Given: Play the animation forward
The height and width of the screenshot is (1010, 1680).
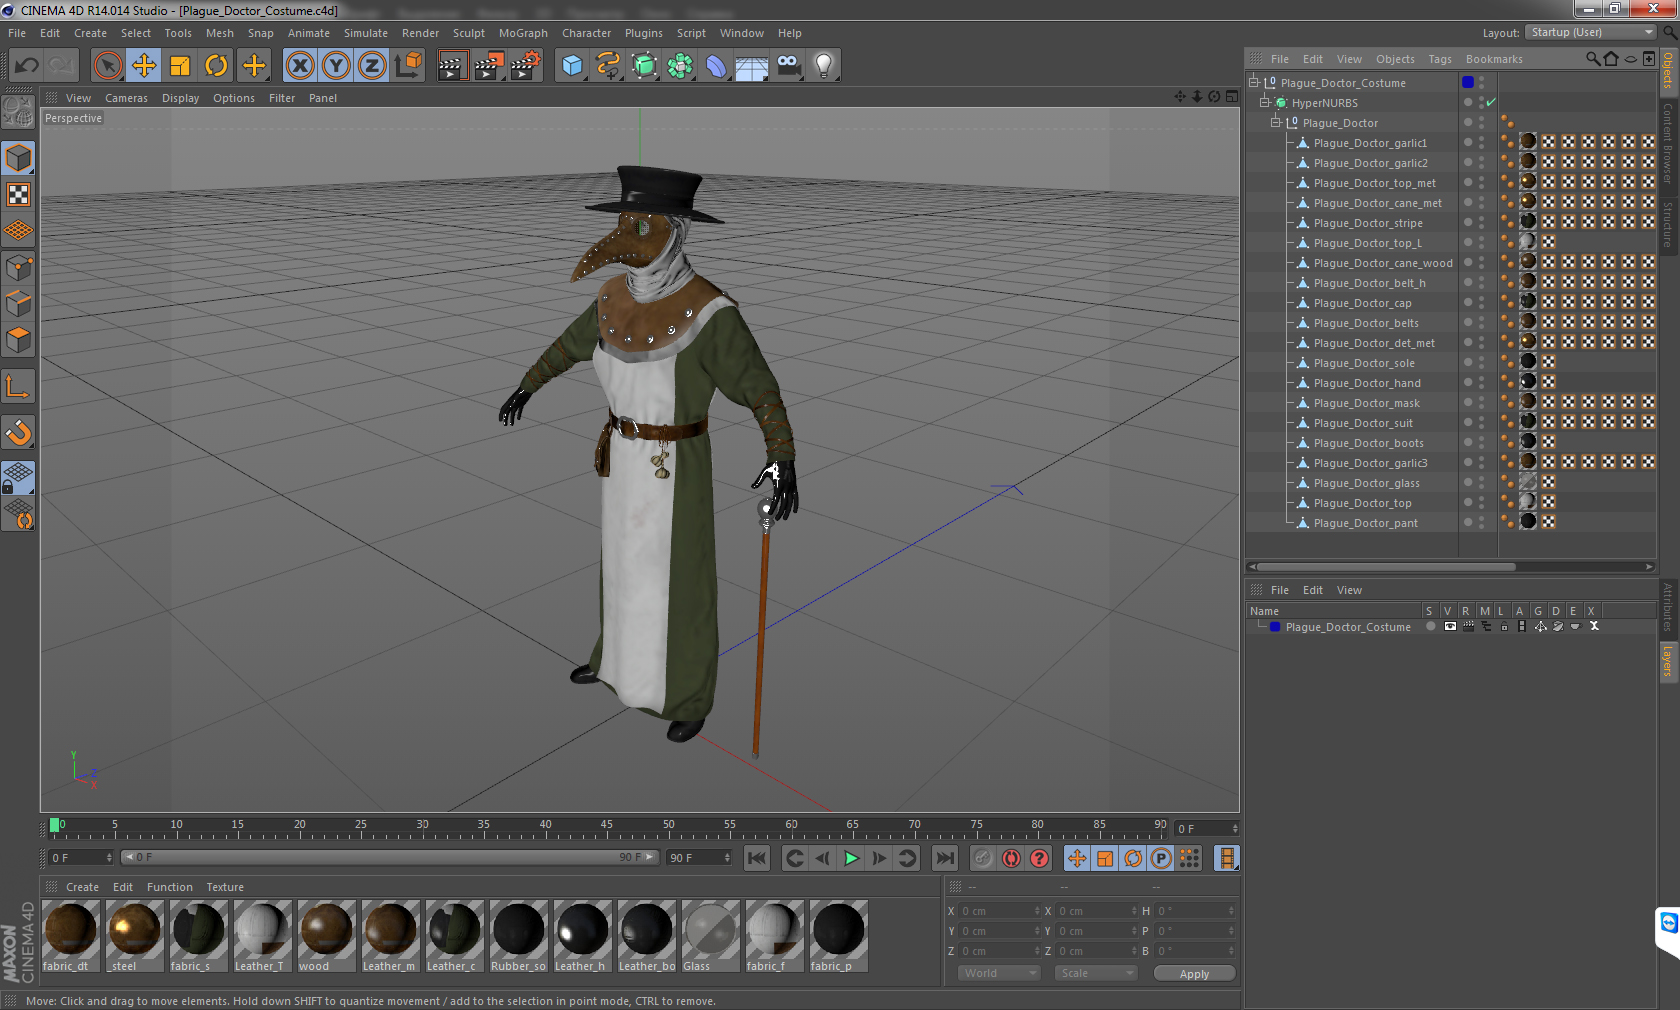Looking at the screenshot, I should click(x=851, y=858).
